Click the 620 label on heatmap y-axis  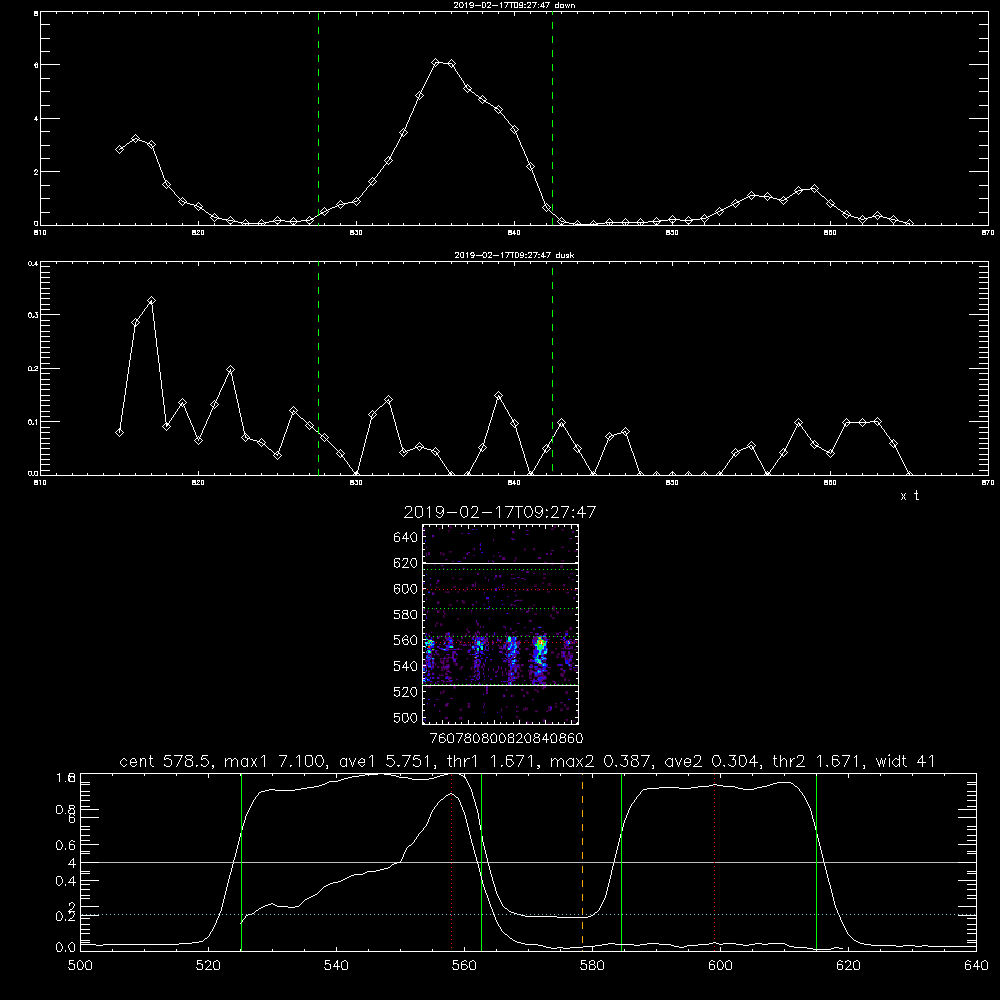406,563
